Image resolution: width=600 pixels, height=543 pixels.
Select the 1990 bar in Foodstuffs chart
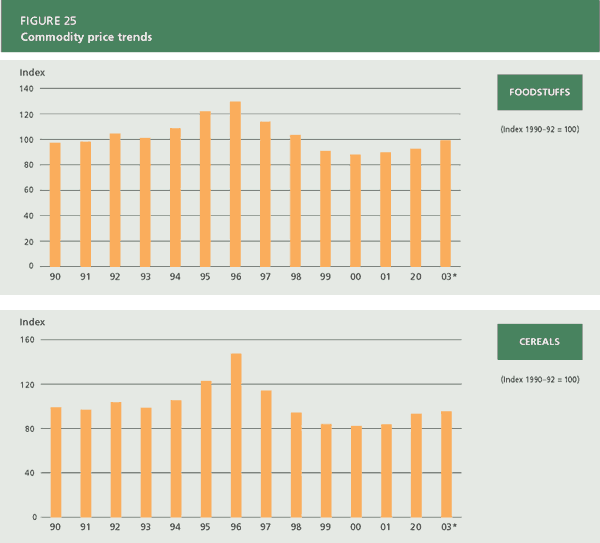56,205
